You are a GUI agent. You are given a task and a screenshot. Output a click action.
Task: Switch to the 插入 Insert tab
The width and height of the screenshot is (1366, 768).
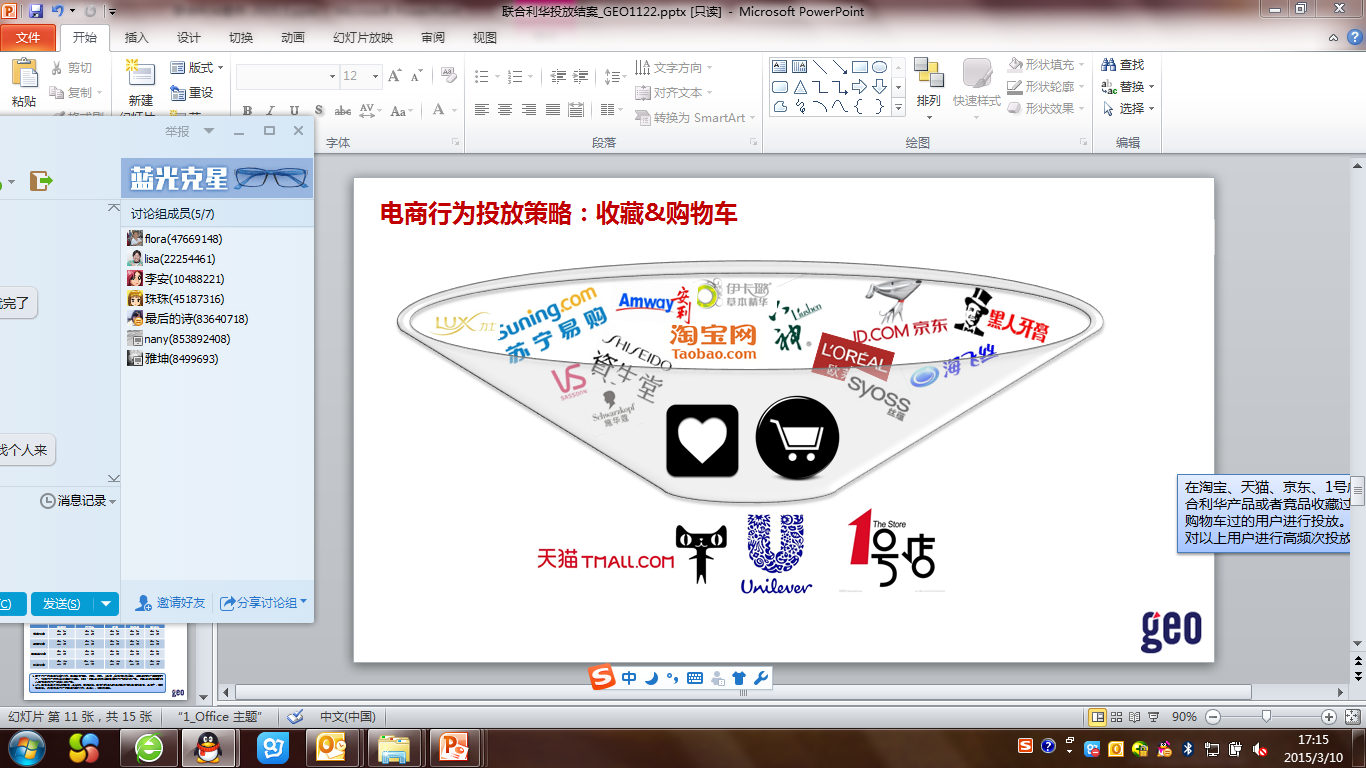(136, 38)
